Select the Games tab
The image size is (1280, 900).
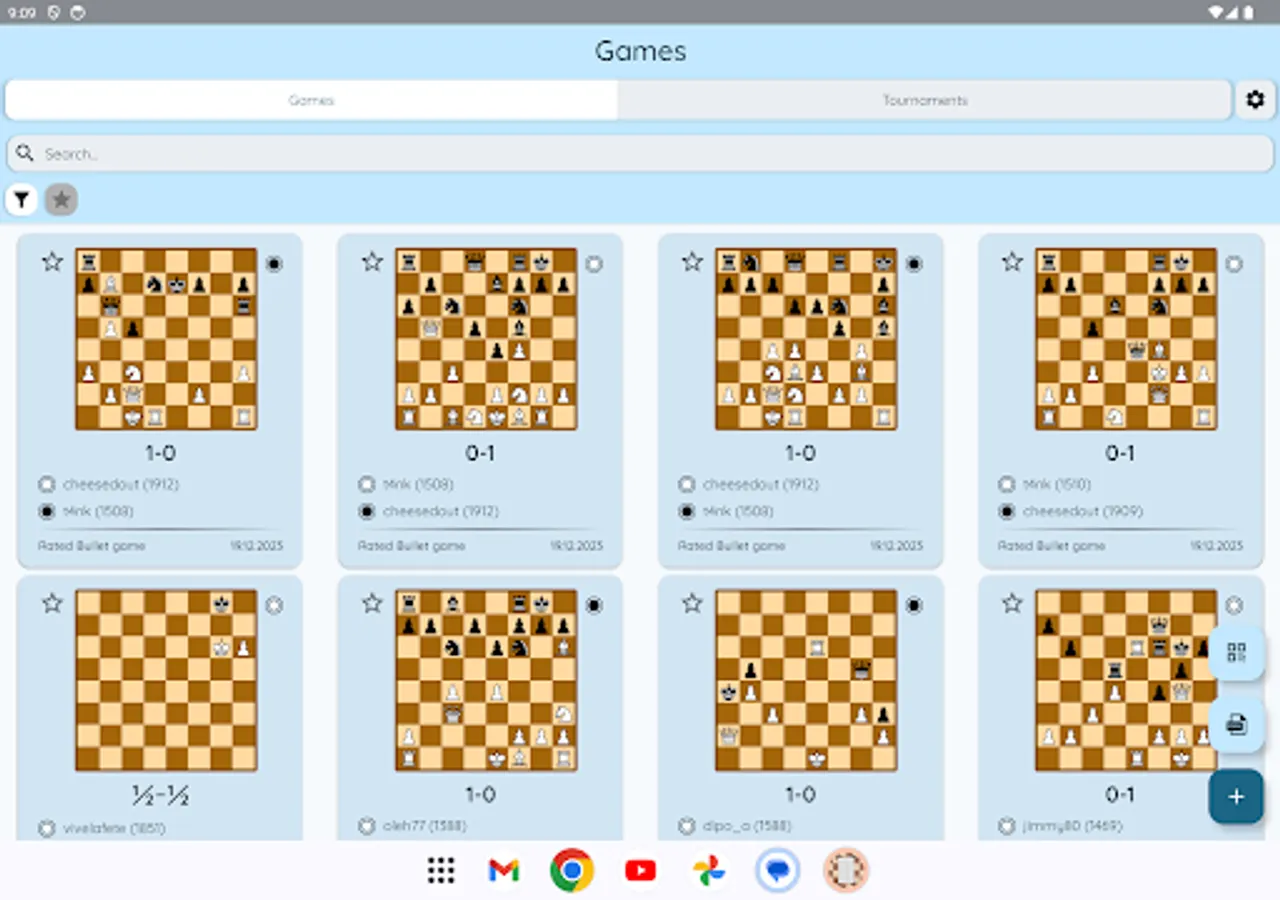click(x=311, y=100)
